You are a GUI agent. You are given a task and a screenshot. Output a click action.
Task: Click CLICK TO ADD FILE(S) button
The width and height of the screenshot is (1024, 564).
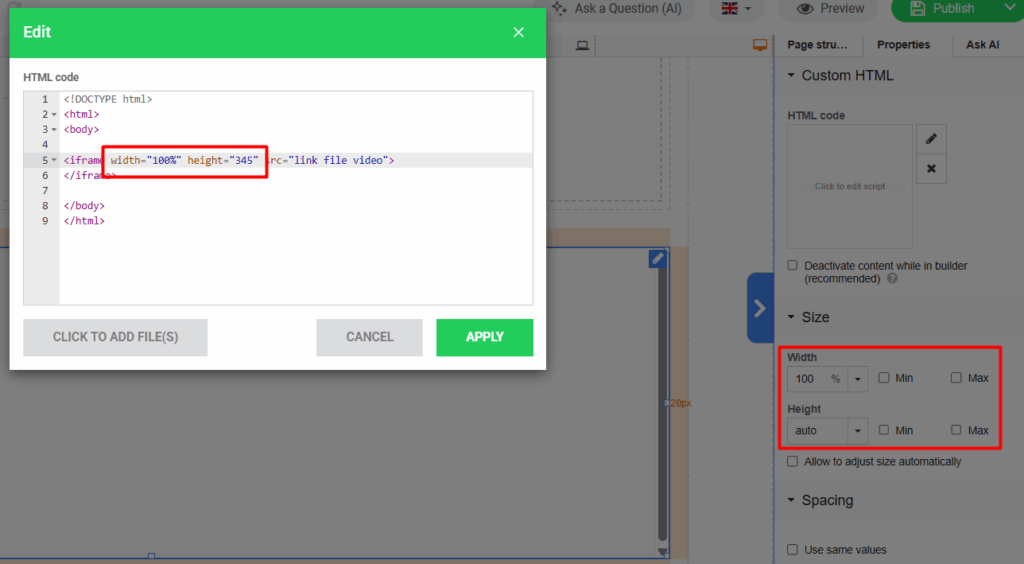click(x=115, y=337)
